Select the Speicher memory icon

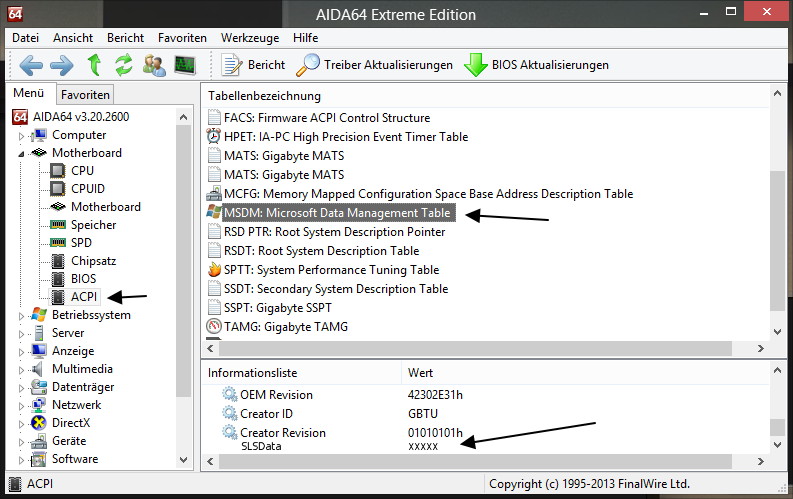pyautogui.click(x=58, y=224)
